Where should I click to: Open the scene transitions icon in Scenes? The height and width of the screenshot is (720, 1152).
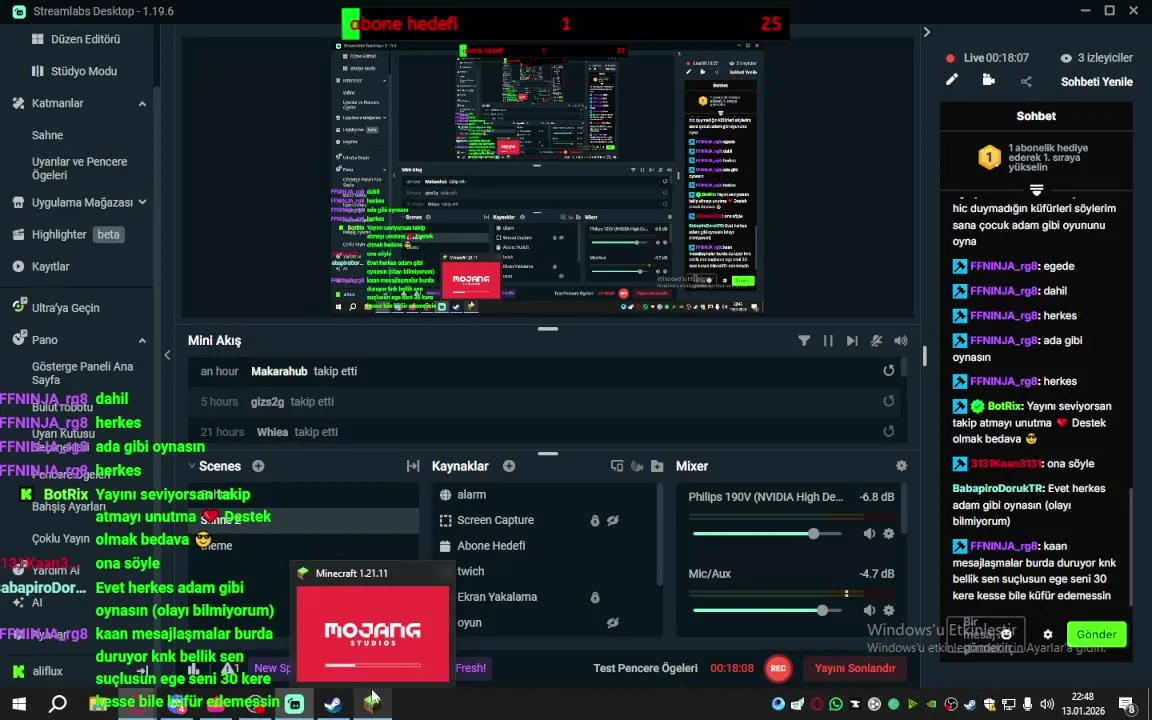[413, 466]
